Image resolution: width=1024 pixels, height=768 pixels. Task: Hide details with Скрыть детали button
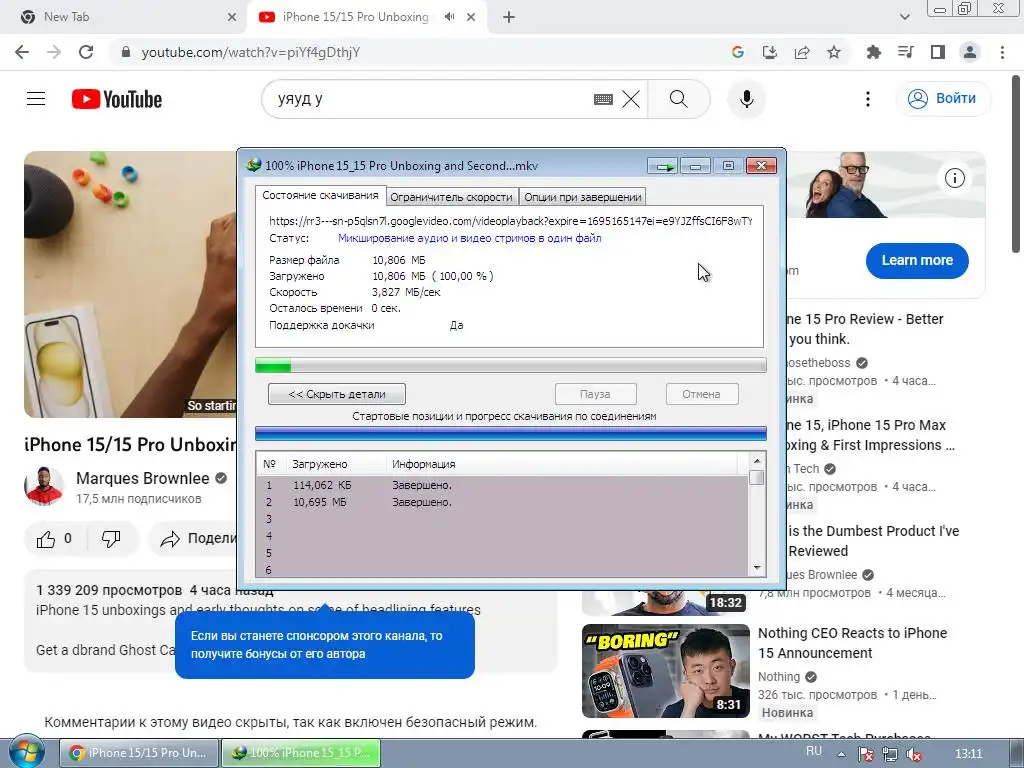pos(337,394)
